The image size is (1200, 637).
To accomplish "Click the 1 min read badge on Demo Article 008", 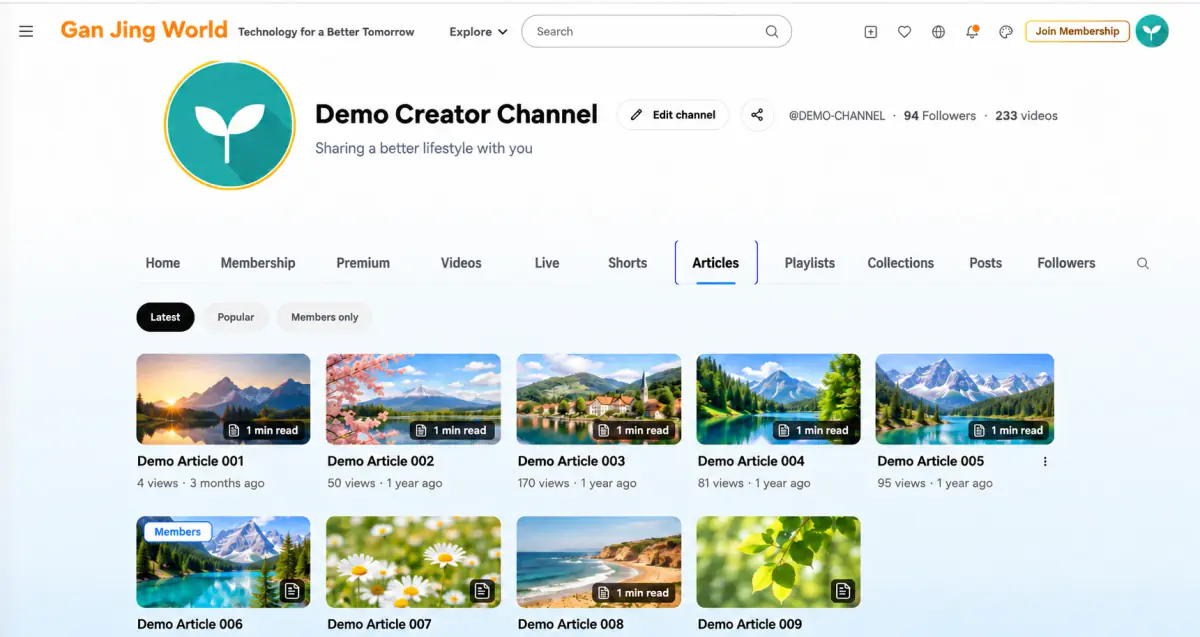I will [634, 592].
